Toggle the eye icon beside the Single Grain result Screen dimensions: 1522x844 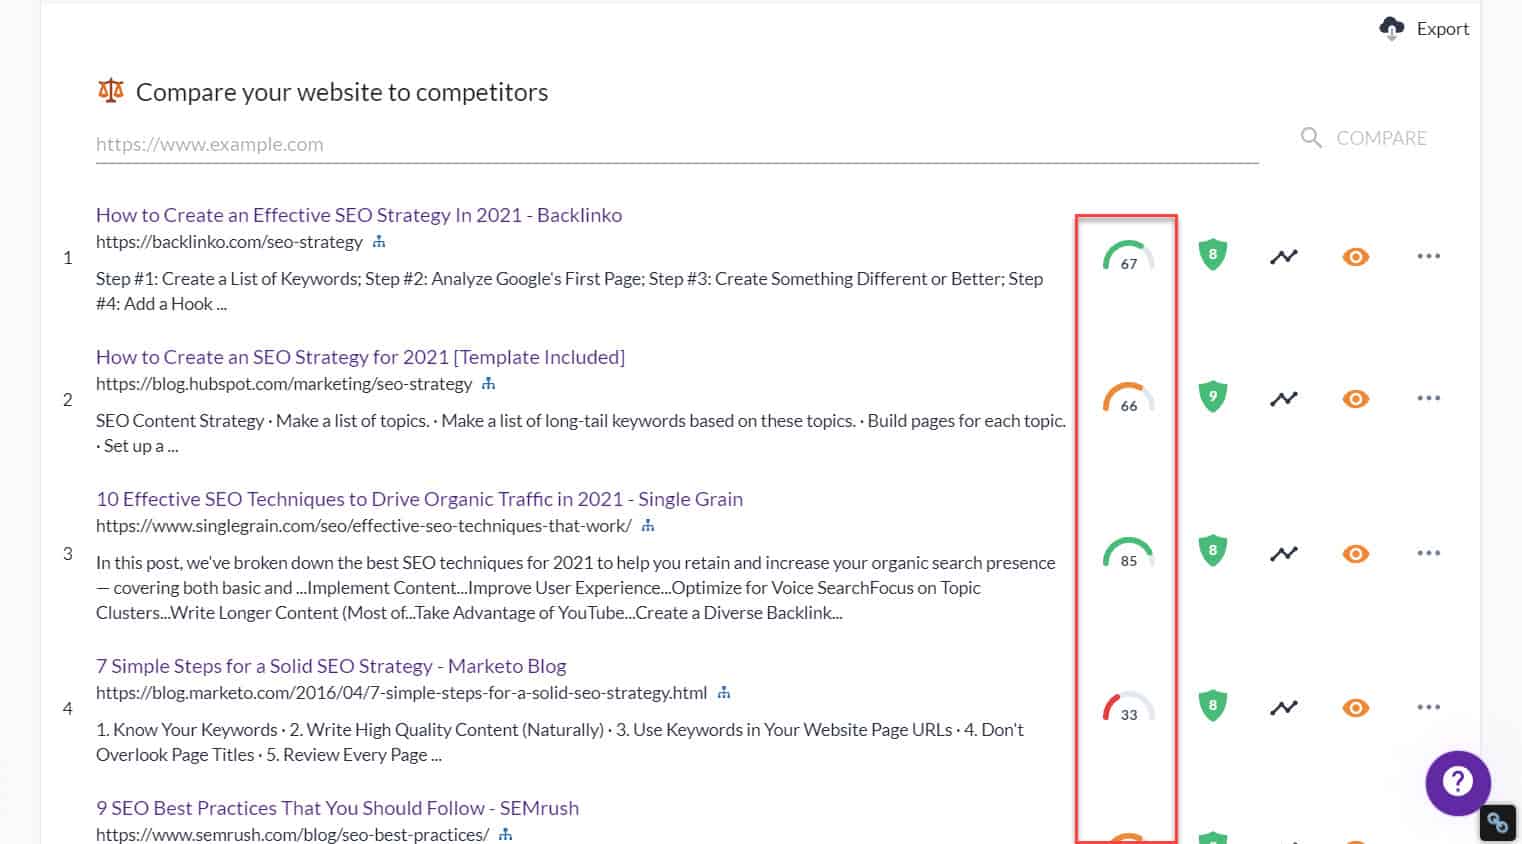point(1356,554)
